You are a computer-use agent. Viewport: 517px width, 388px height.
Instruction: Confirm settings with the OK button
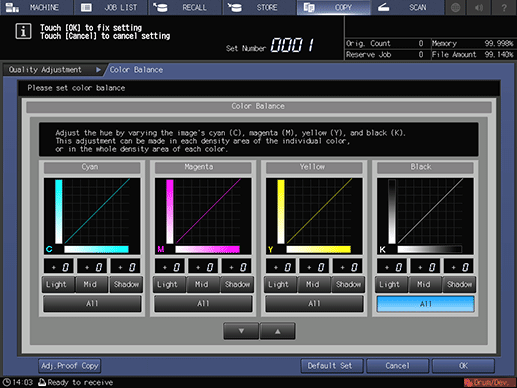[463, 366]
